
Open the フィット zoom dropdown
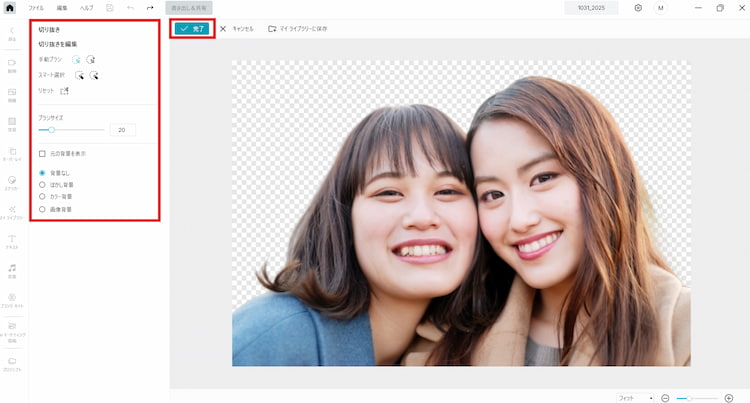(635, 398)
